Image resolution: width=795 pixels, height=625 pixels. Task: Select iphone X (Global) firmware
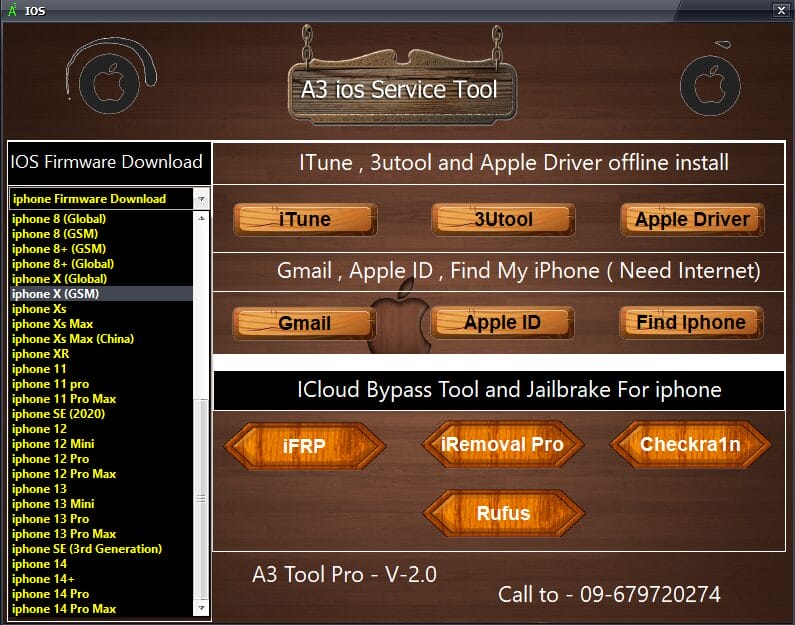tap(101, 279)
